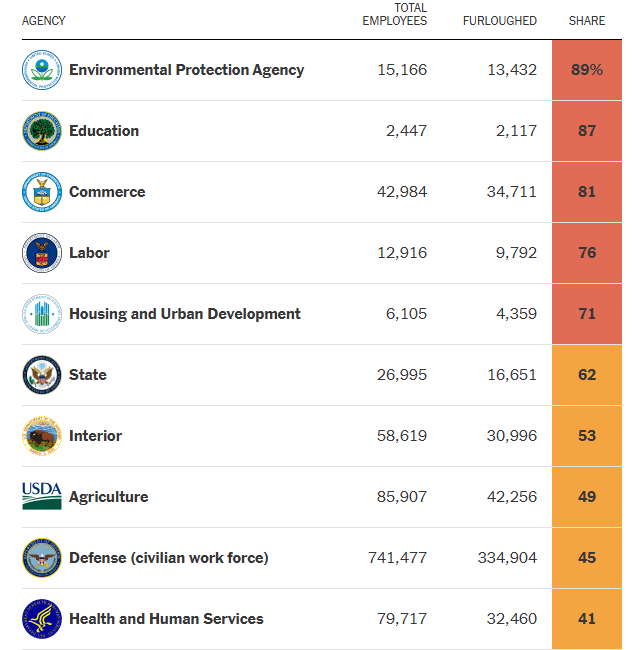This screenshot has height=650, width=640.
Task: Click the USDA Agriculture logo
Action: click(x=42, y=496)
